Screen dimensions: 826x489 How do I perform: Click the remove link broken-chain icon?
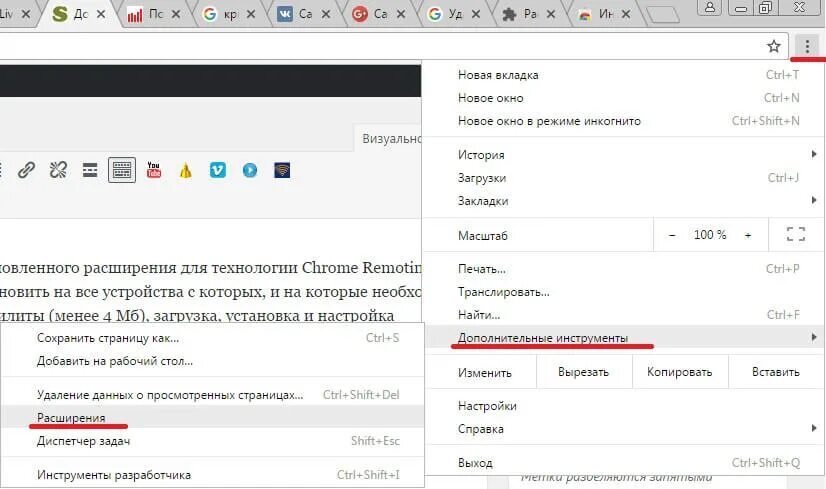pyautogui.click(x=58, y=170)
